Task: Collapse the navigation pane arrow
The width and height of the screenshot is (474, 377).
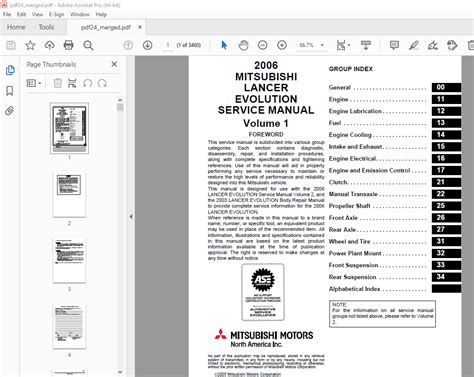Action: tap(131, 216)
